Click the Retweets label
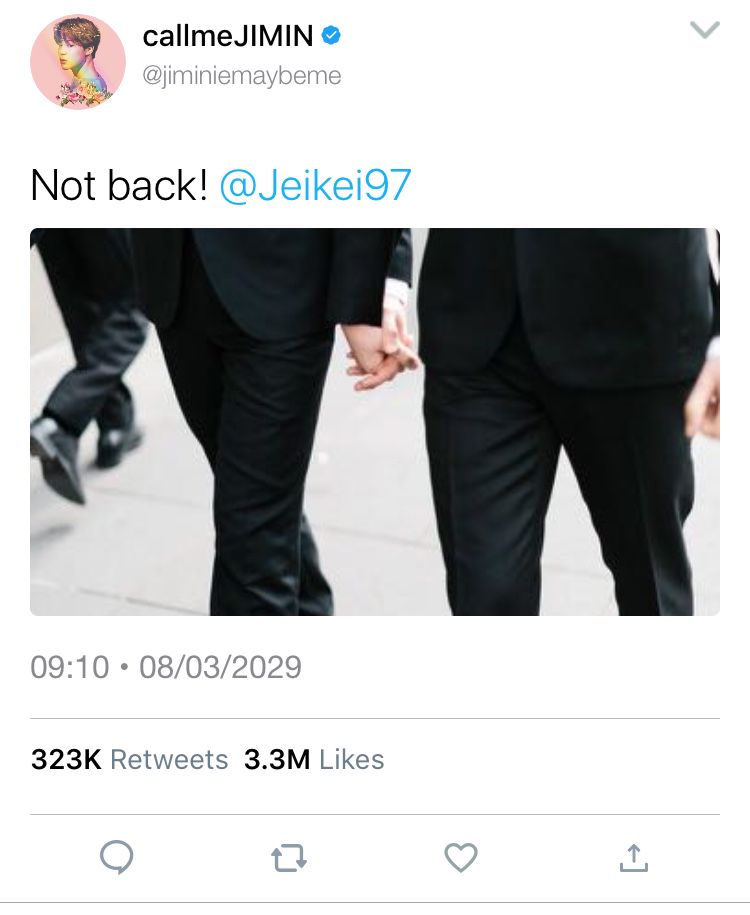 [169, 759]
